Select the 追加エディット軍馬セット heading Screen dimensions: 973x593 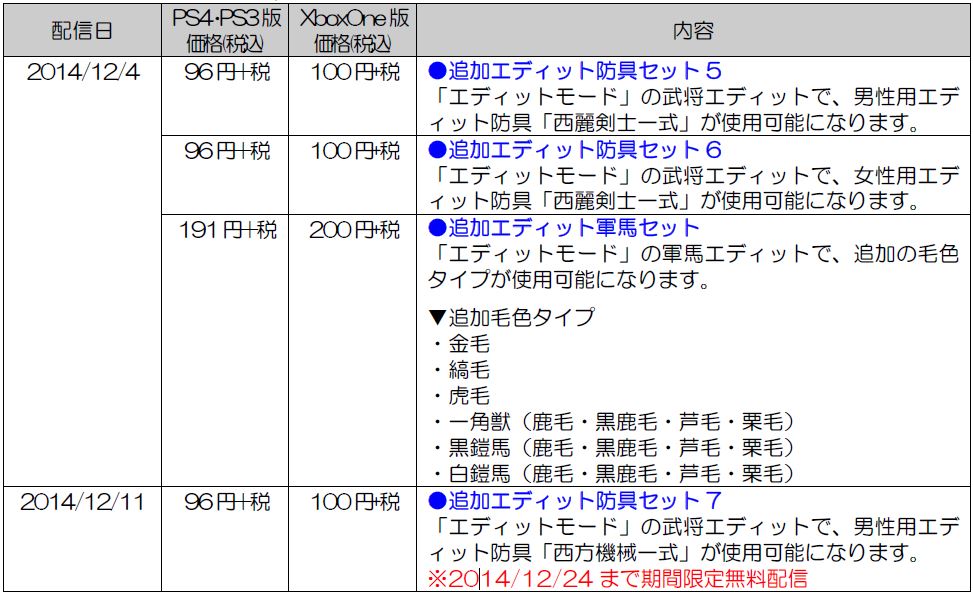coord(564,229)
